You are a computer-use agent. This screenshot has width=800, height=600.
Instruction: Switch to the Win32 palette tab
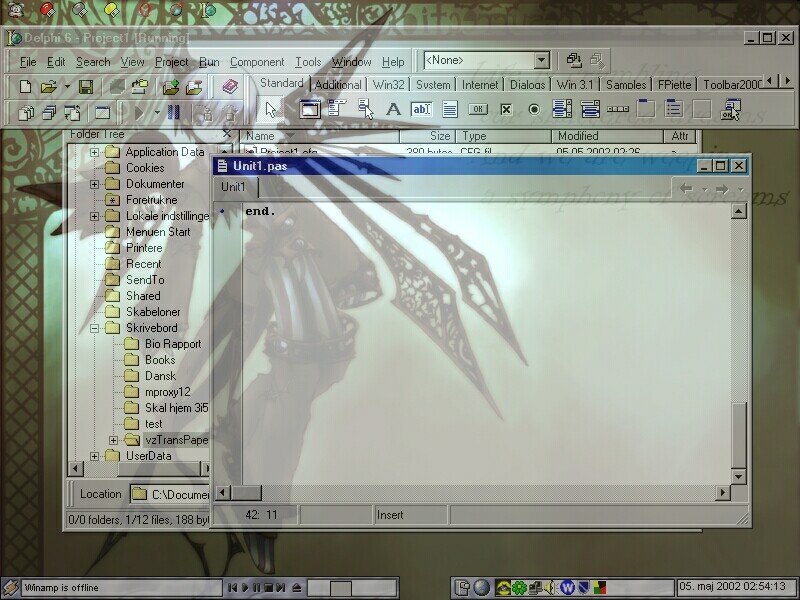pyautogui.click(x=388, y=84)
